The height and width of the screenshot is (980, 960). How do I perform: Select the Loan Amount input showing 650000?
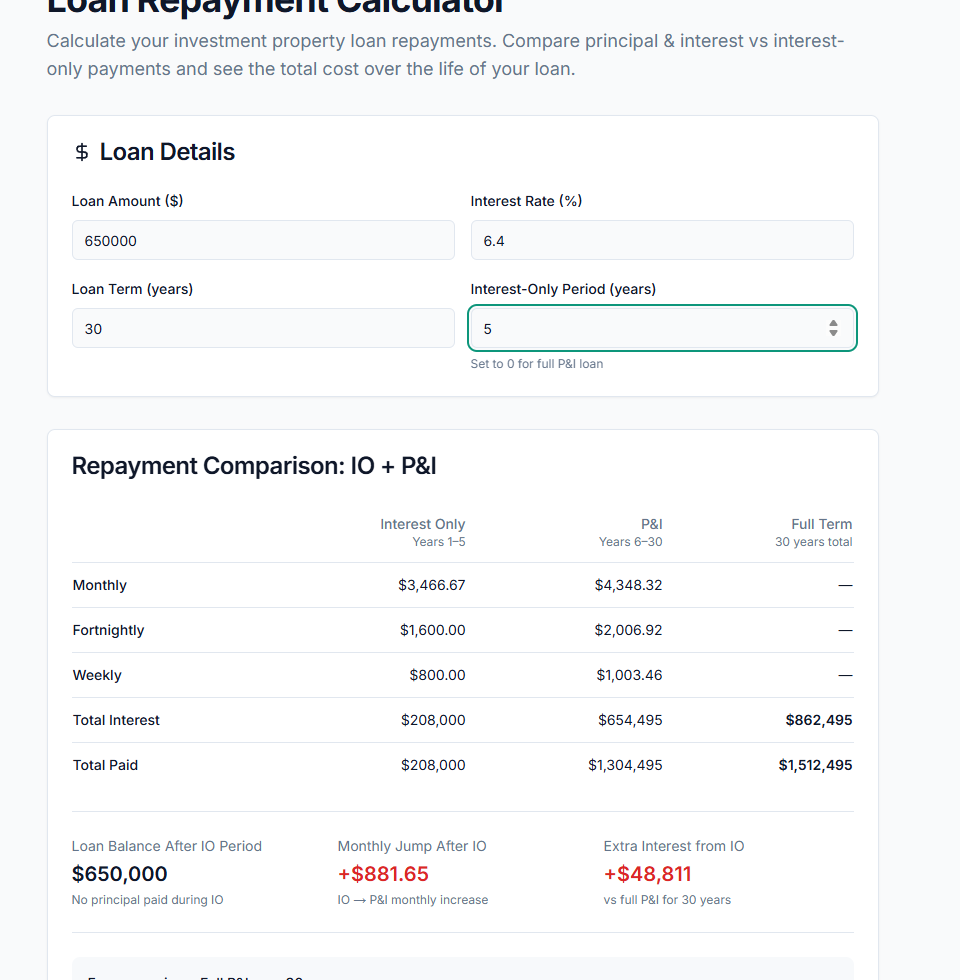[x=263, y=240]
